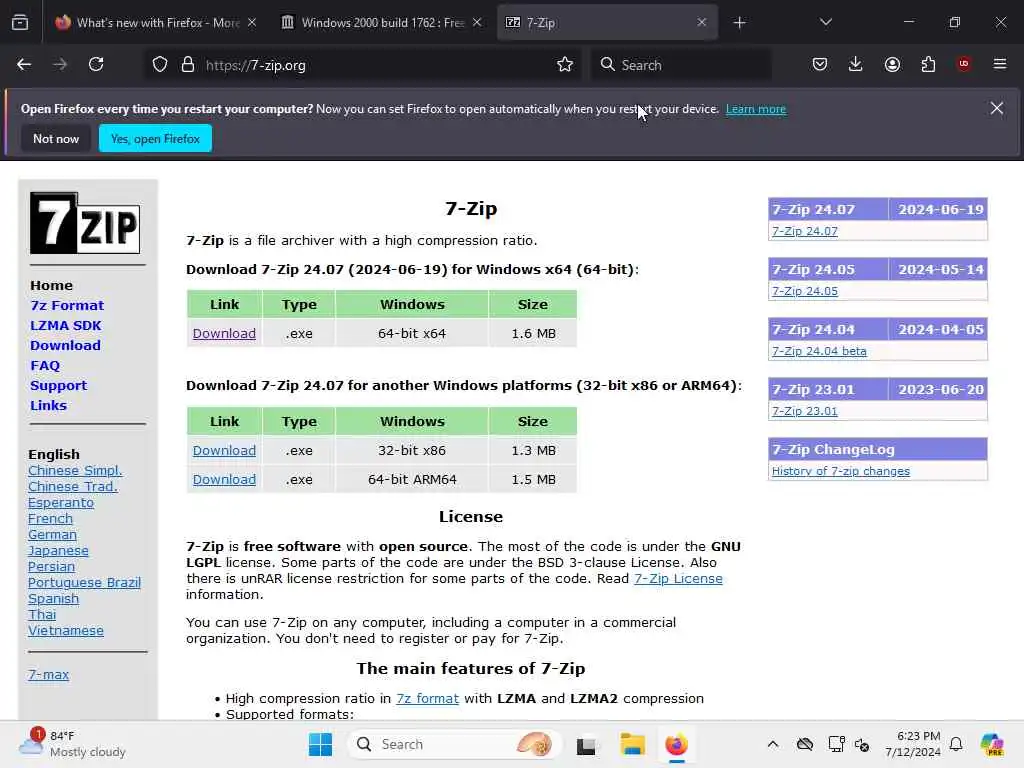1024x768 pixels.
Task: Click the site padlock icon
Action: (188, 65)
